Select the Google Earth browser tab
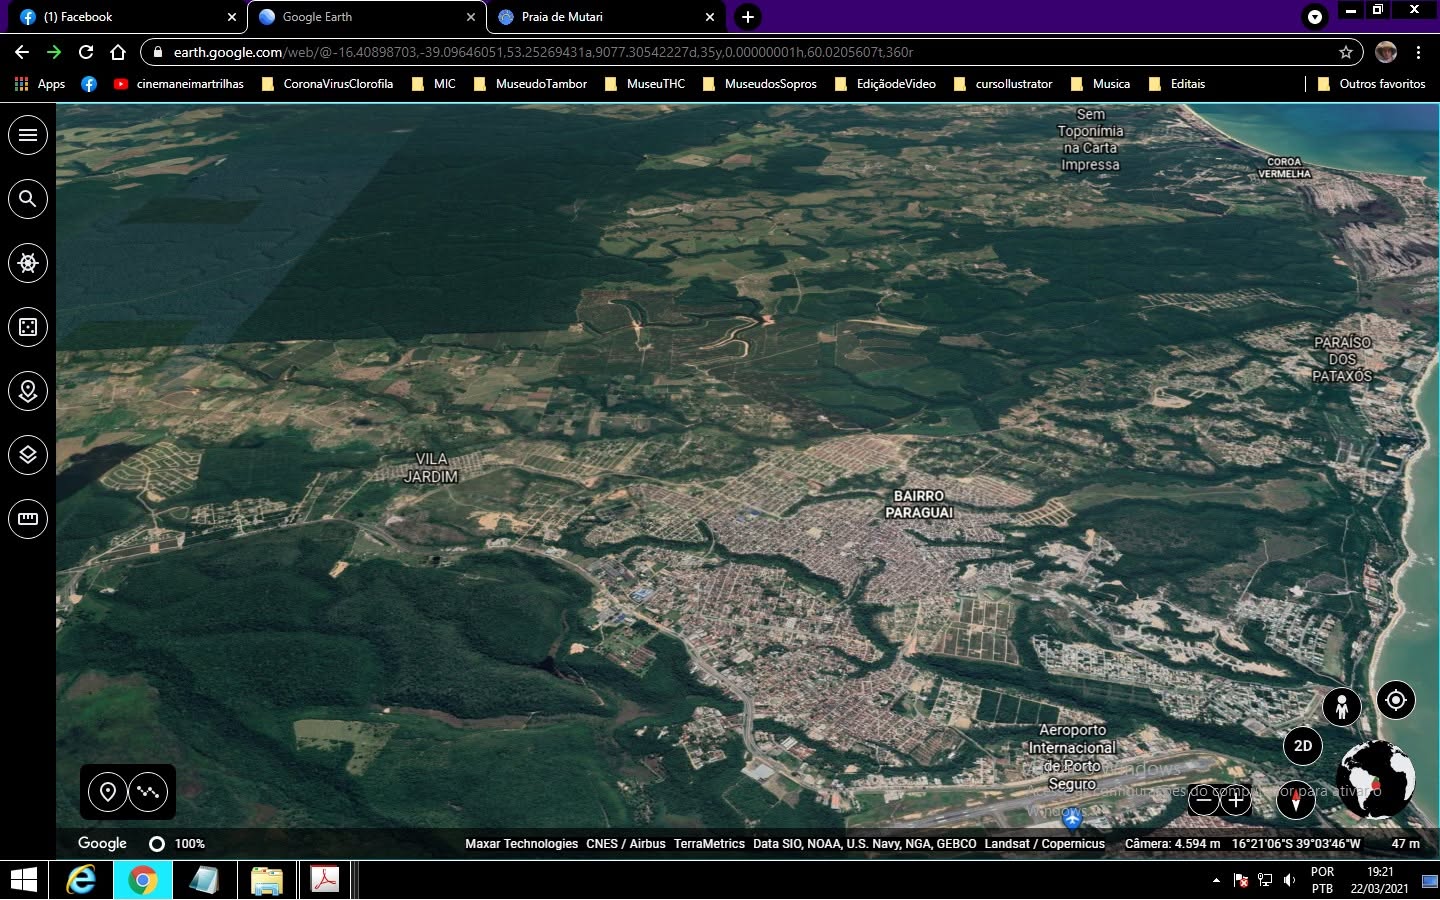Viewport: 1440px width, 900px height. pos(366,17)
